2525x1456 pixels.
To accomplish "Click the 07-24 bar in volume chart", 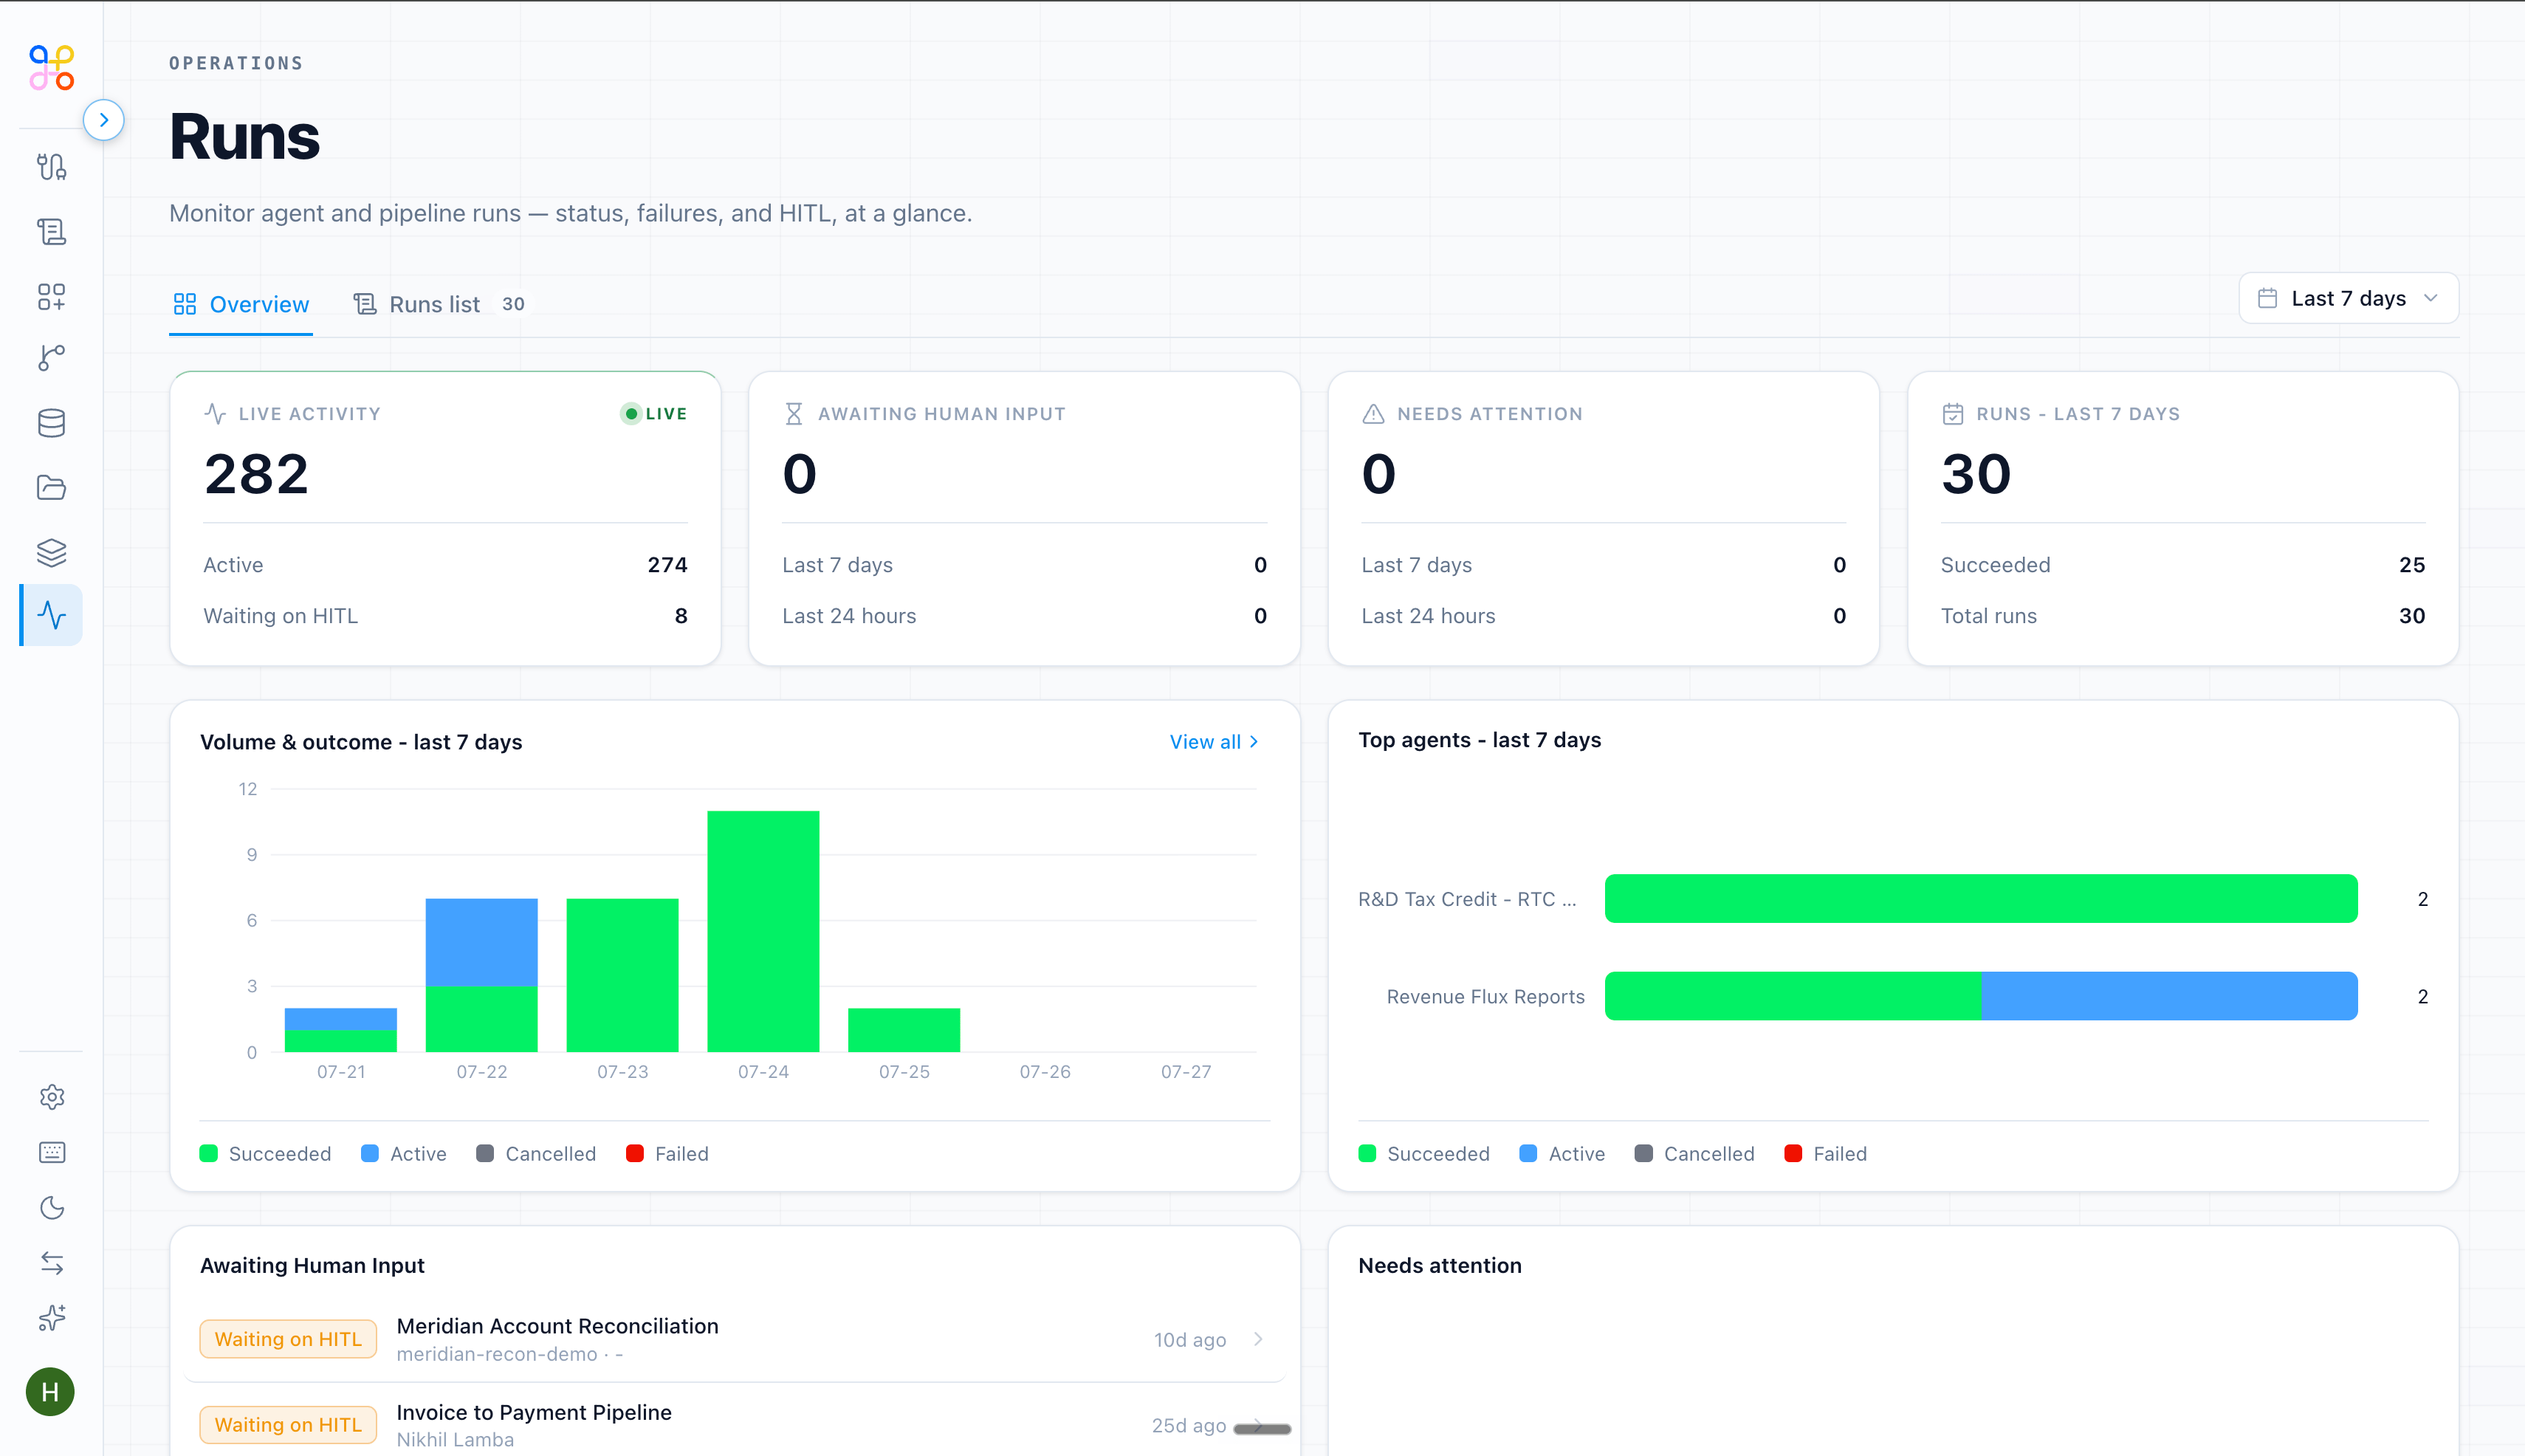I will tap(763, 931).
